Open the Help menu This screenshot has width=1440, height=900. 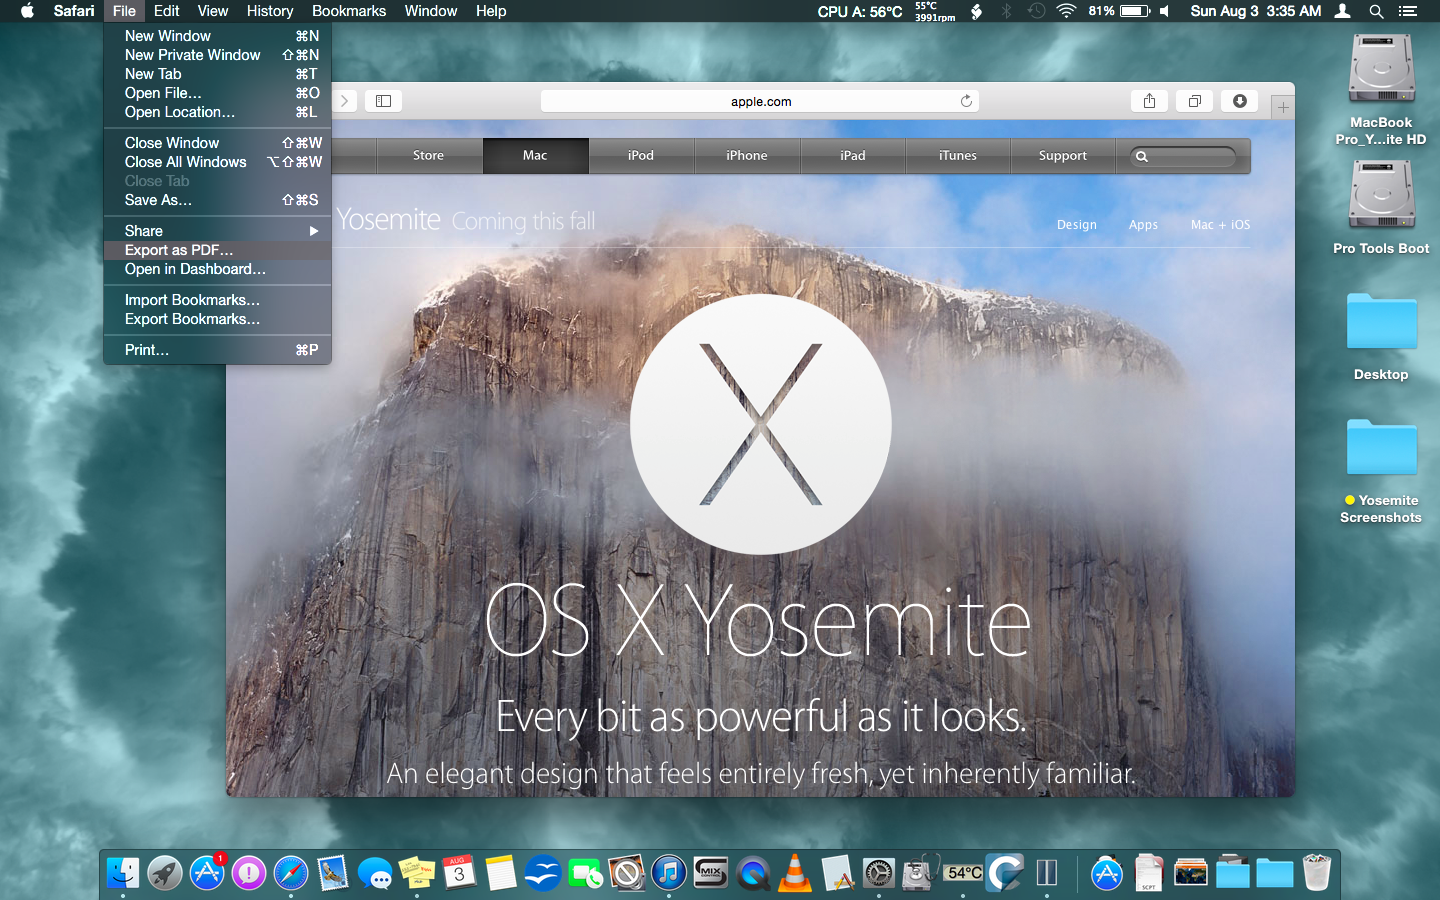(x=491, y=11)
